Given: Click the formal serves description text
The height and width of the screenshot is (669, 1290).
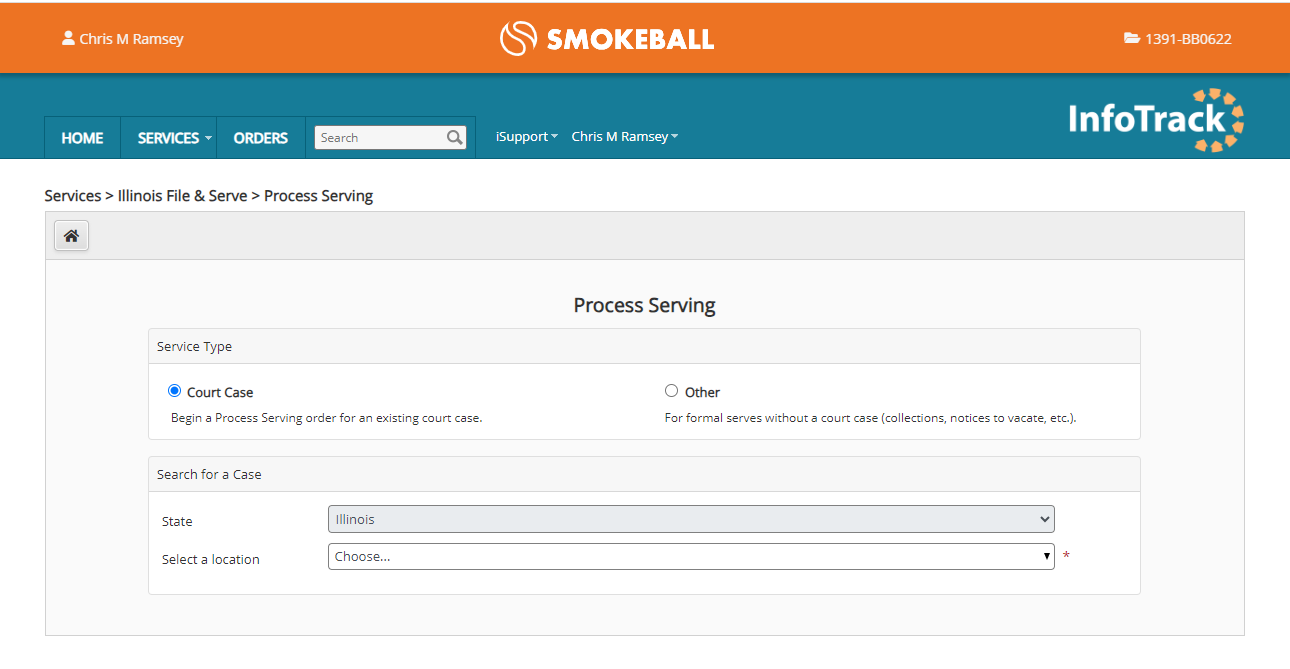Looking at the screenshot, I should [871, 418].
